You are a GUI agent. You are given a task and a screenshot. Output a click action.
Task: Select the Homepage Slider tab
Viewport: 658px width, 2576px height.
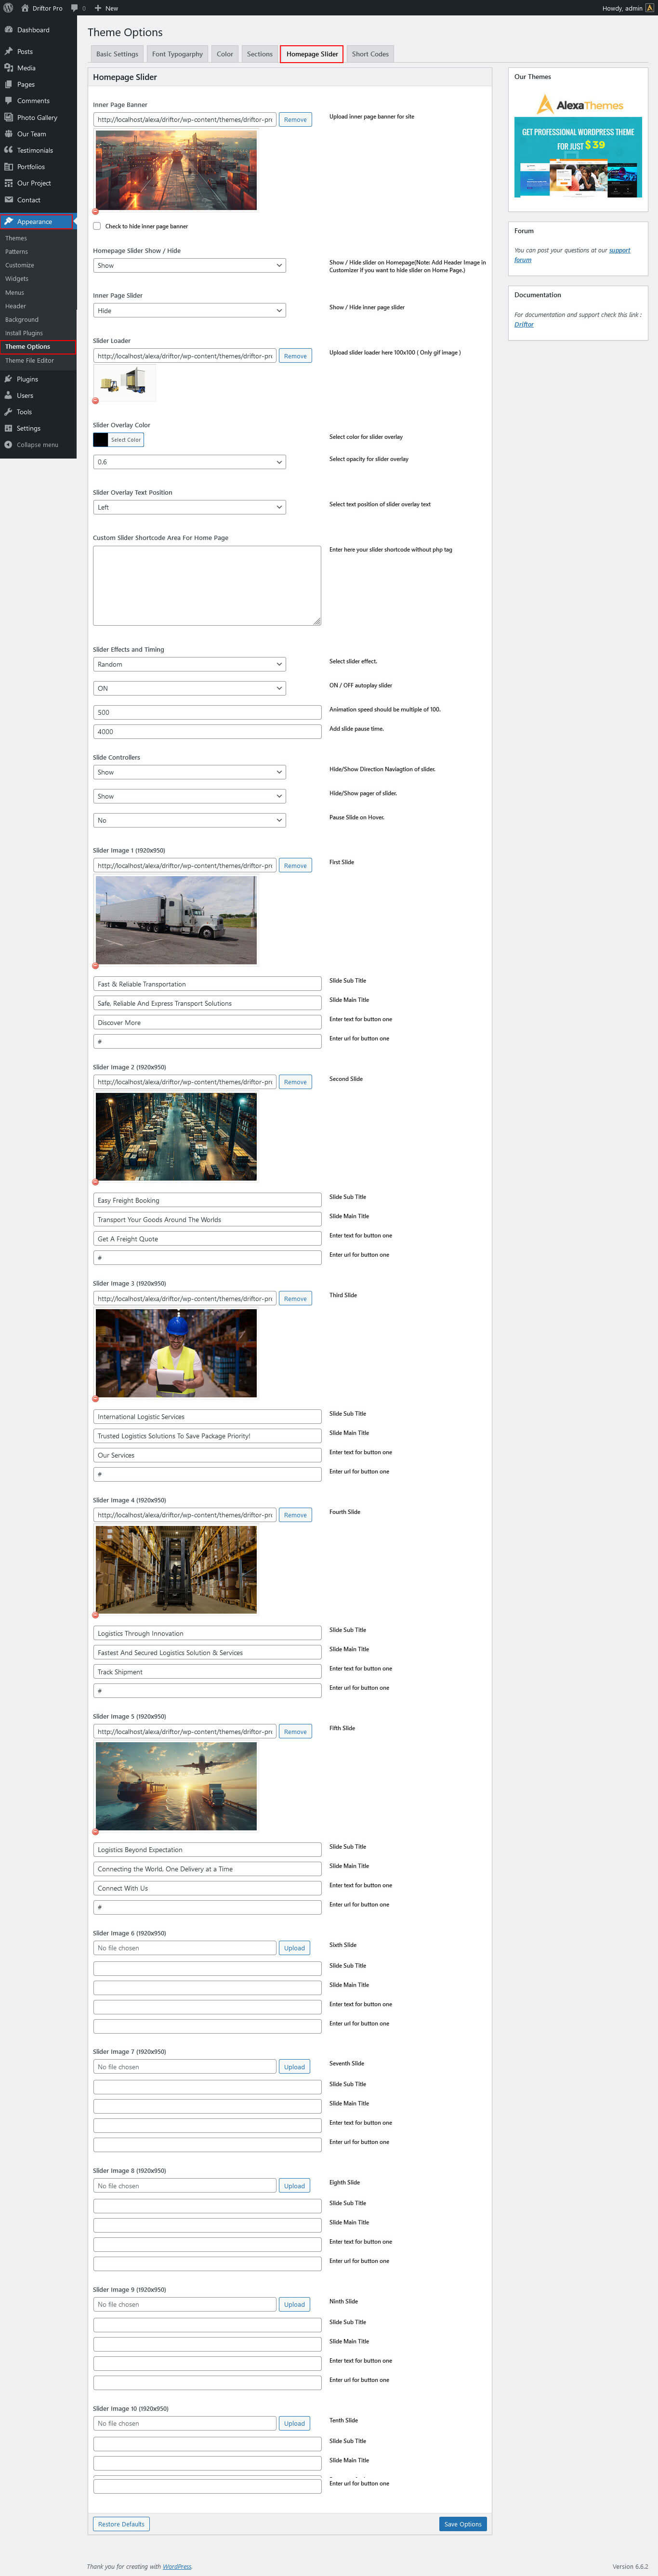coord(312,54)
